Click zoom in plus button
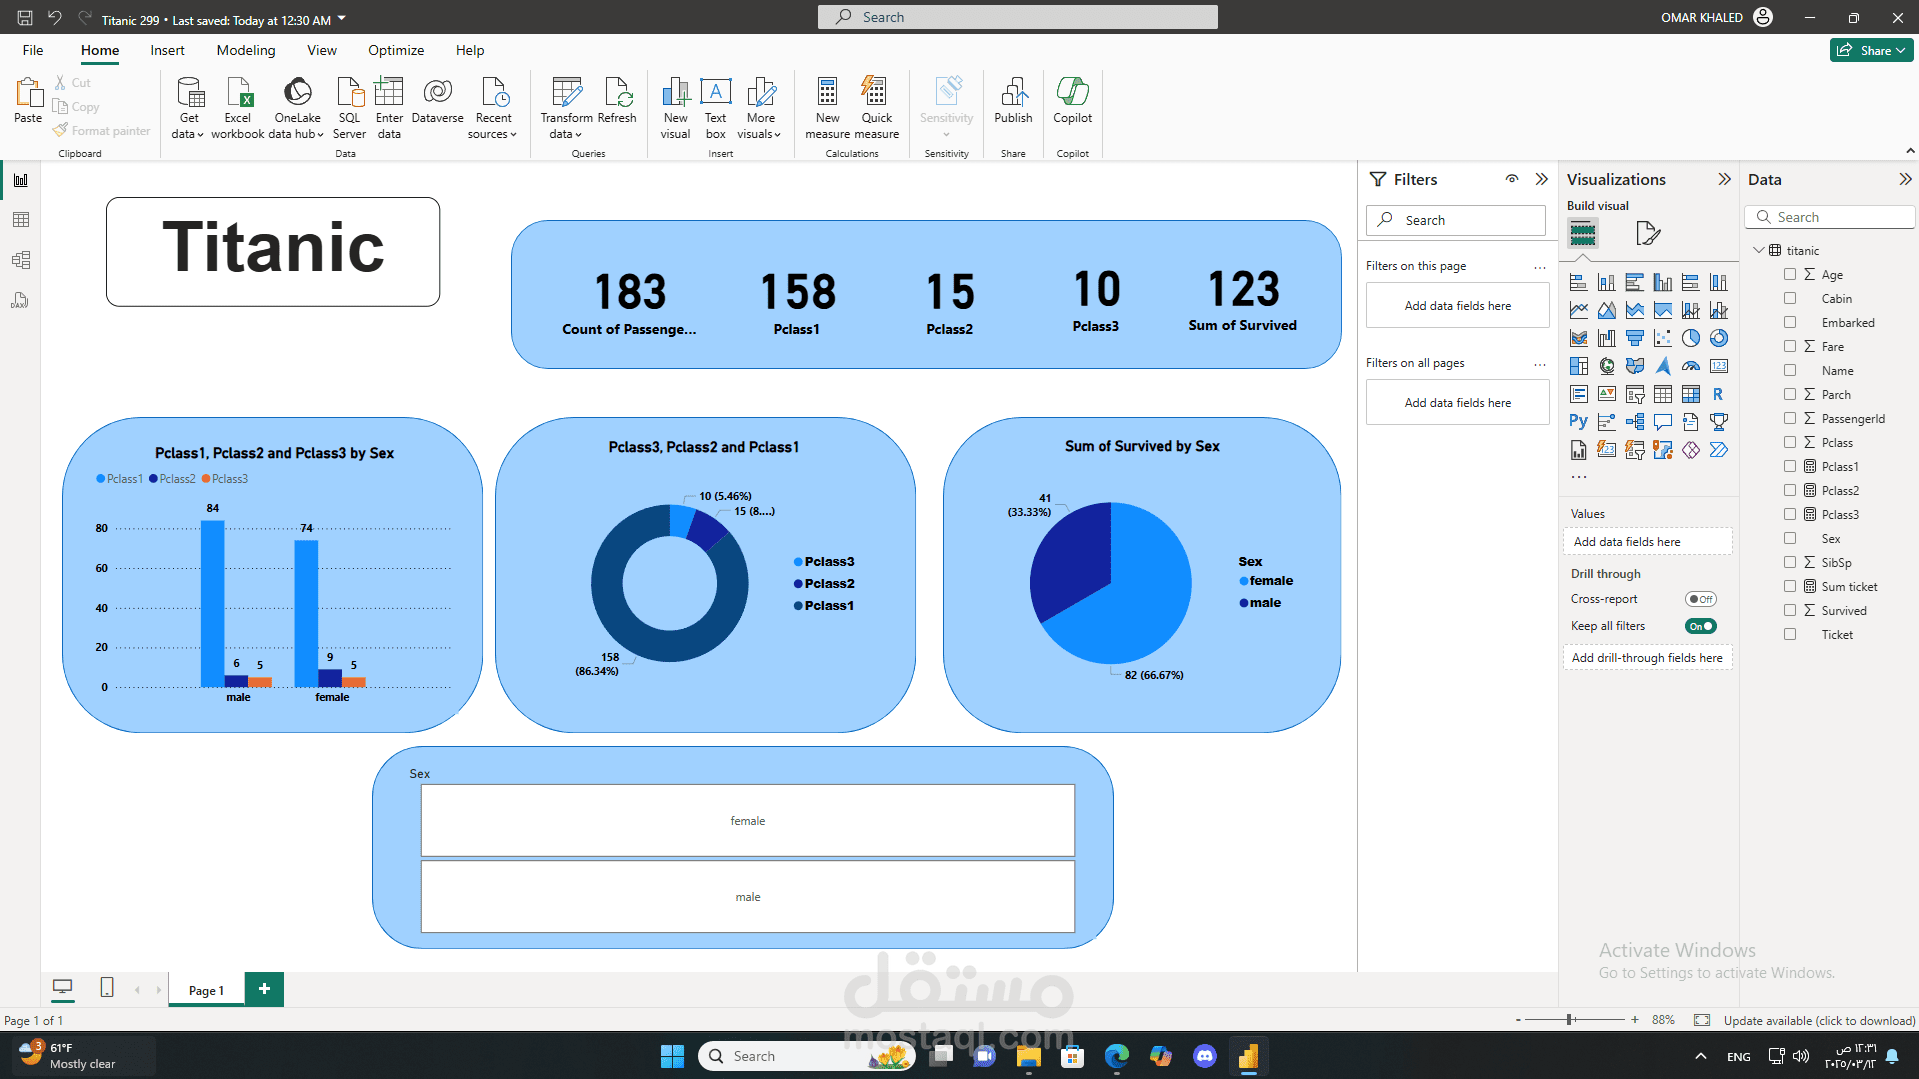The image size is (1919, 1079). [x=1635, y=1020]
